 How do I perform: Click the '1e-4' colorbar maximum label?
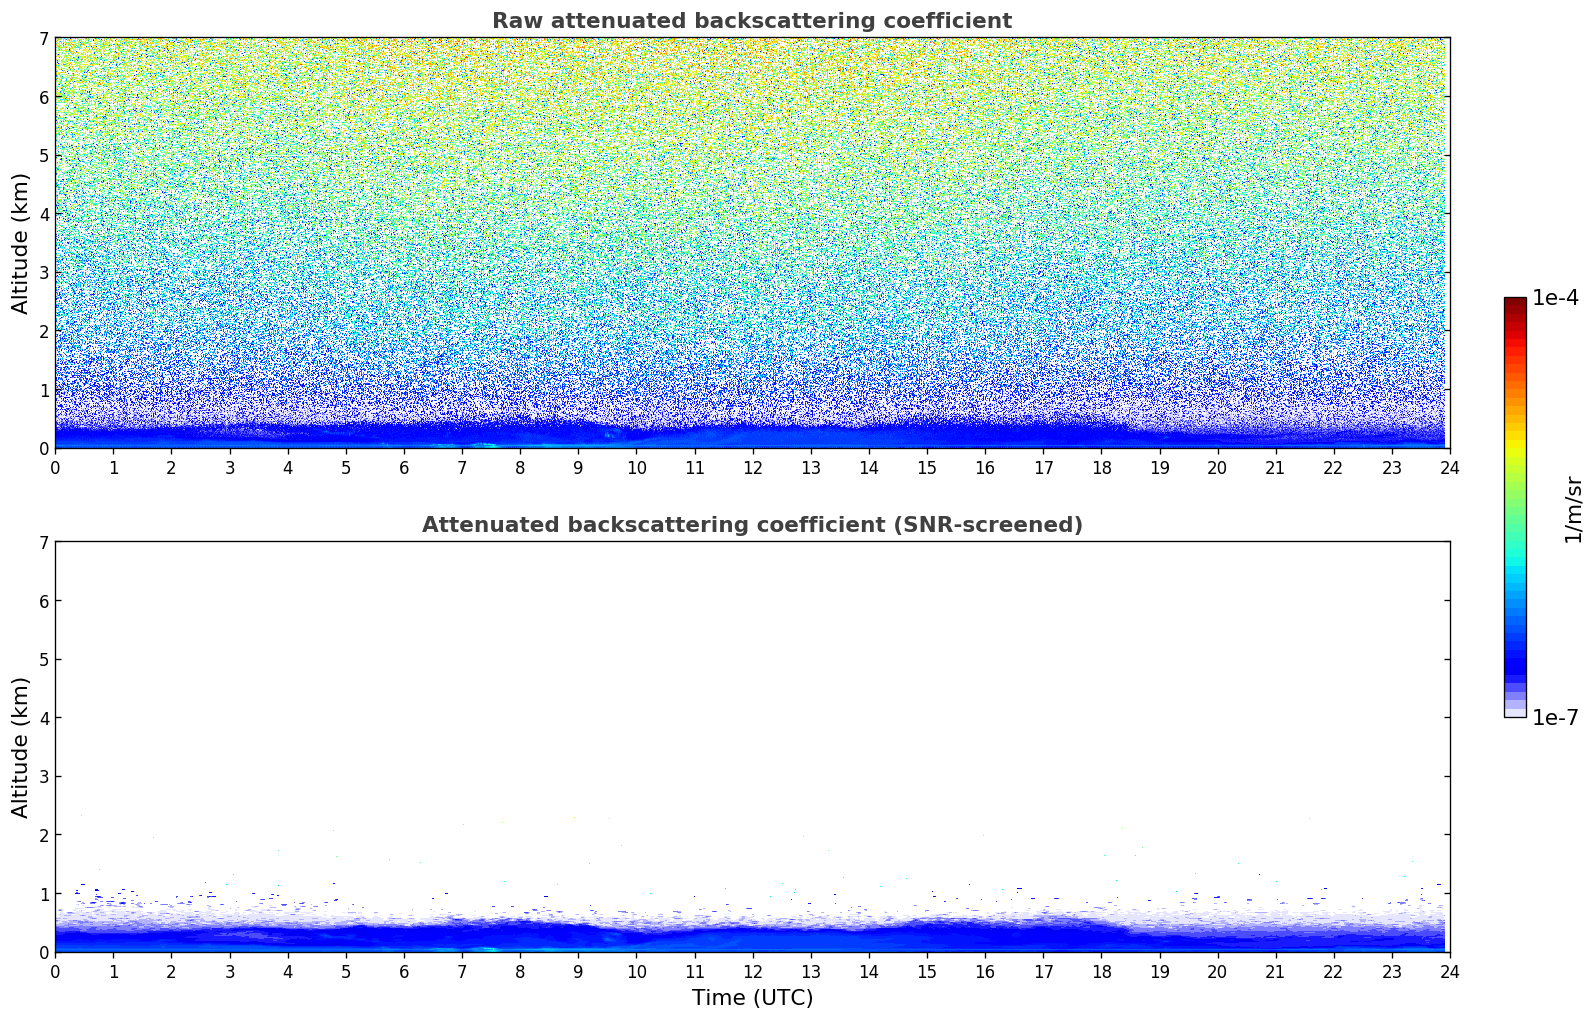(x=1556, y=298)
